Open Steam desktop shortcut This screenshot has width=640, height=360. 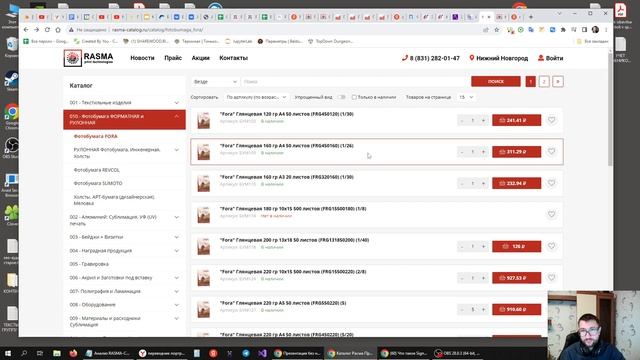pyautogui.click(x=11, y=80)
